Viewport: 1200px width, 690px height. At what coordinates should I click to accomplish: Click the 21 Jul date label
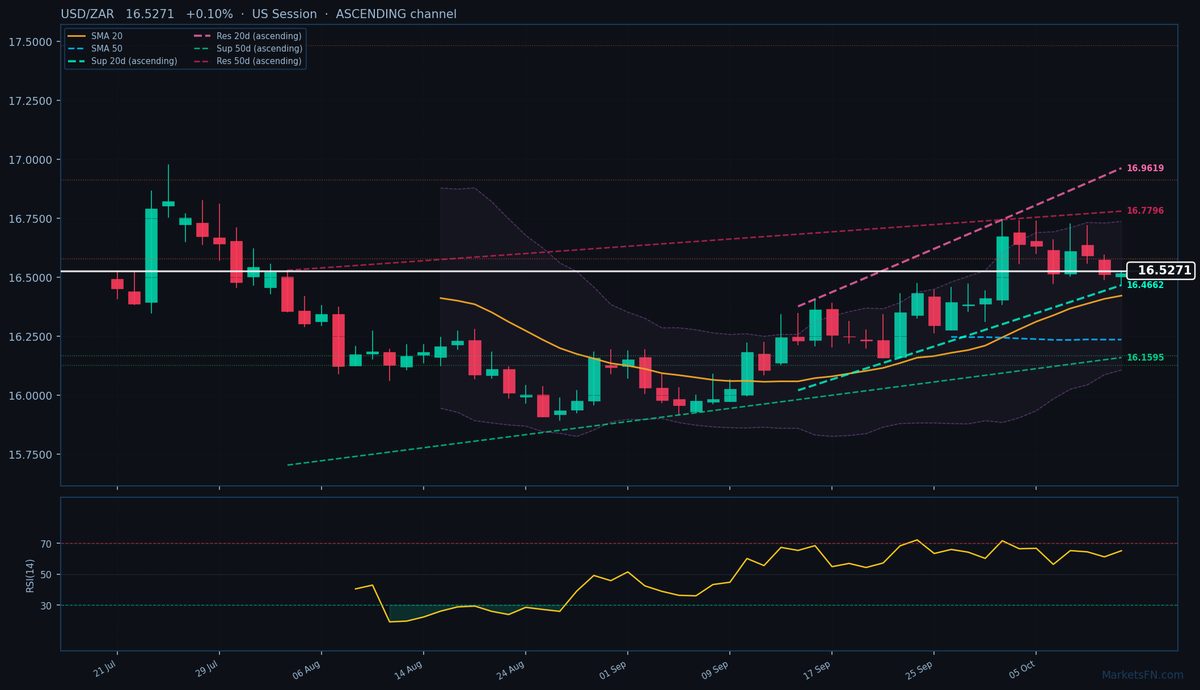coord(104,668)
